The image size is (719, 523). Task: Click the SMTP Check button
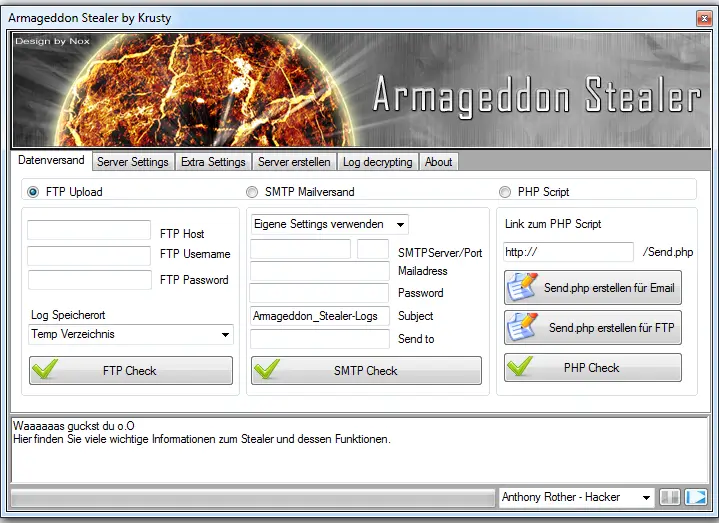pos(366,370)
